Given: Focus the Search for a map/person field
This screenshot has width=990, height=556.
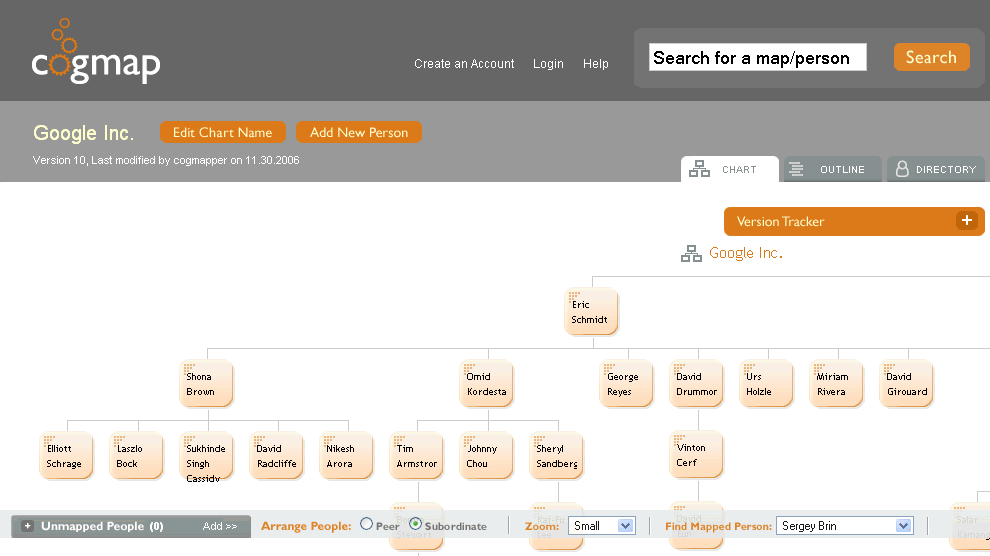Looking at the screenshot, I should coord(758,57).
